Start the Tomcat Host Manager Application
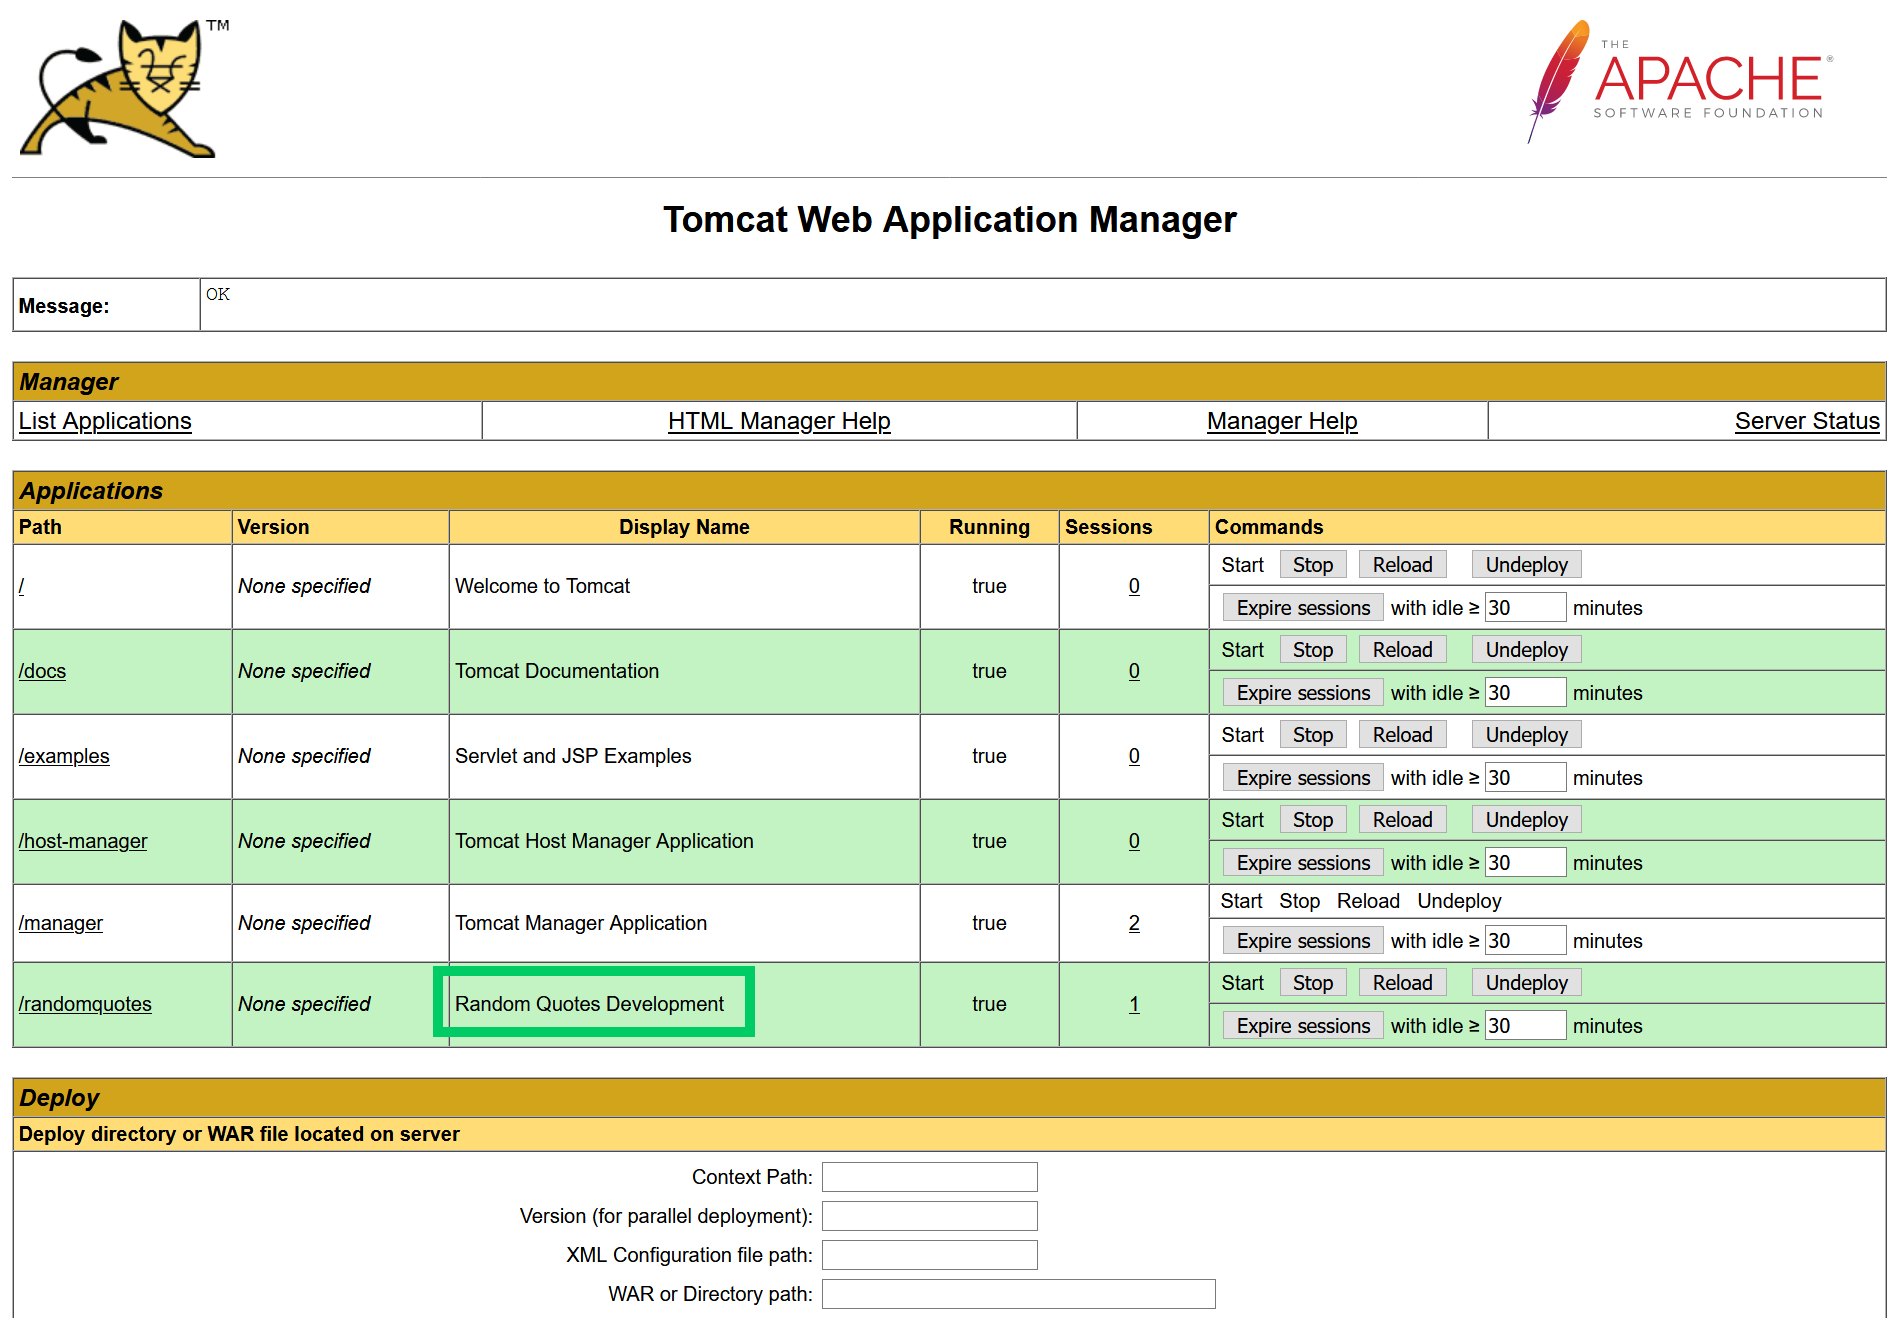Screen dimensions: 1899x1318 tap(1242, 819)
